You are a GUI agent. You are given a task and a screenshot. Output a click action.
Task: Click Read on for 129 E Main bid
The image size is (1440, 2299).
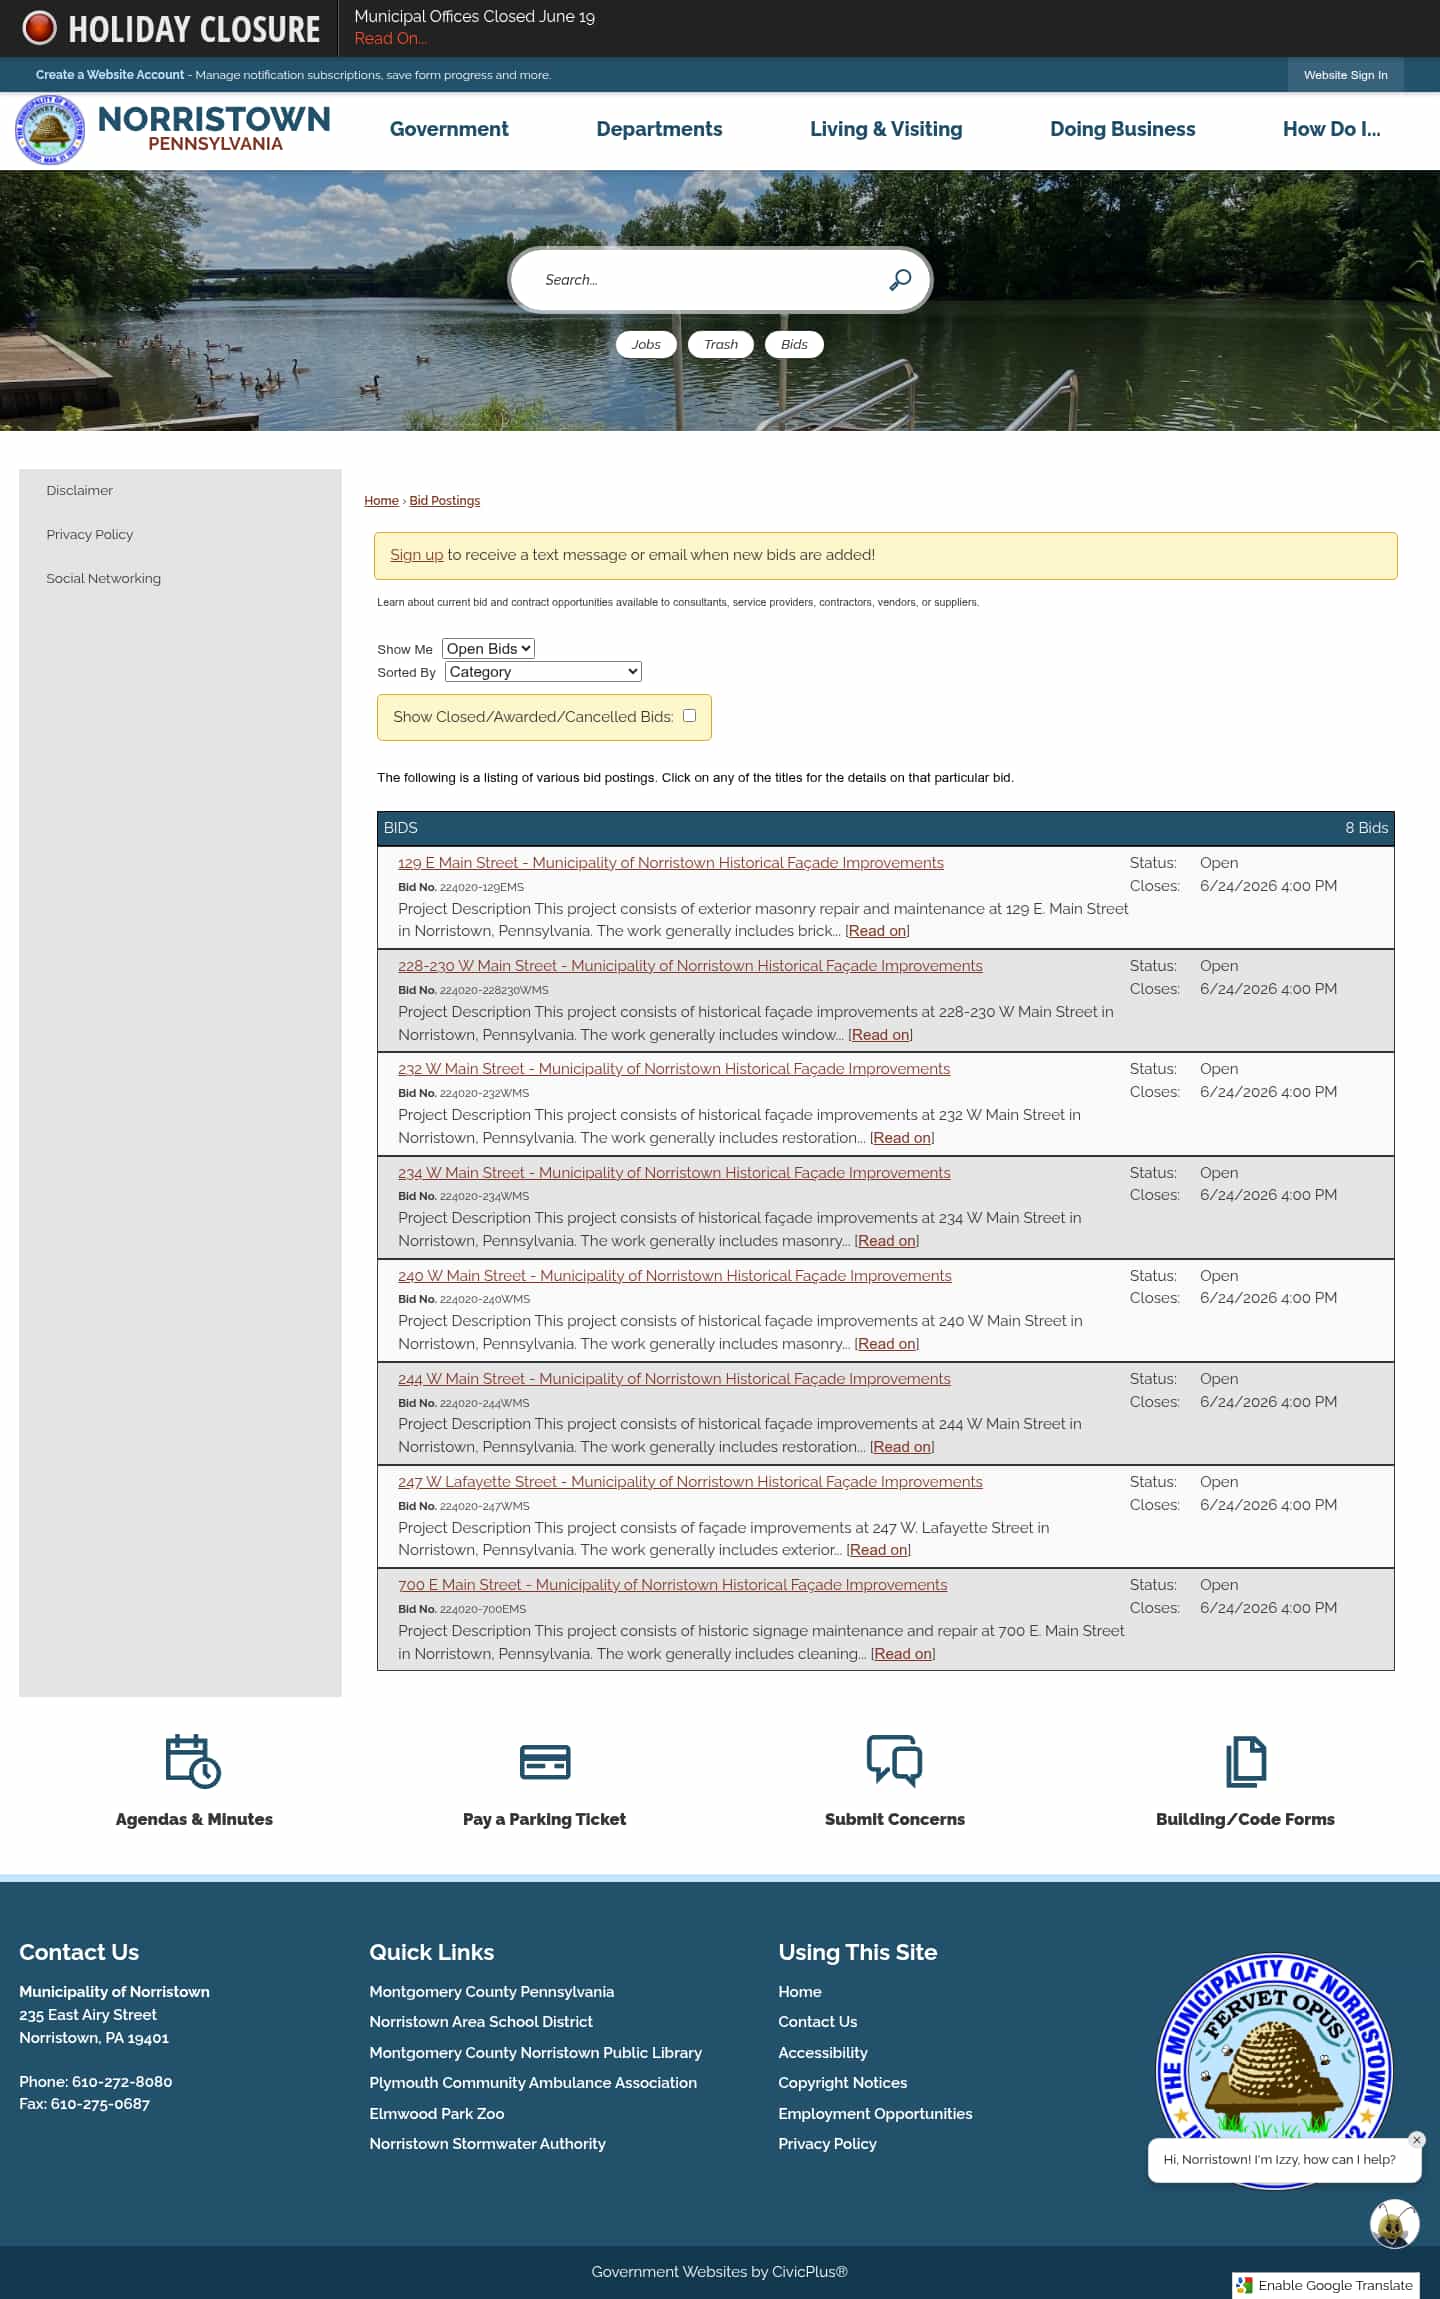coord(877,931)
